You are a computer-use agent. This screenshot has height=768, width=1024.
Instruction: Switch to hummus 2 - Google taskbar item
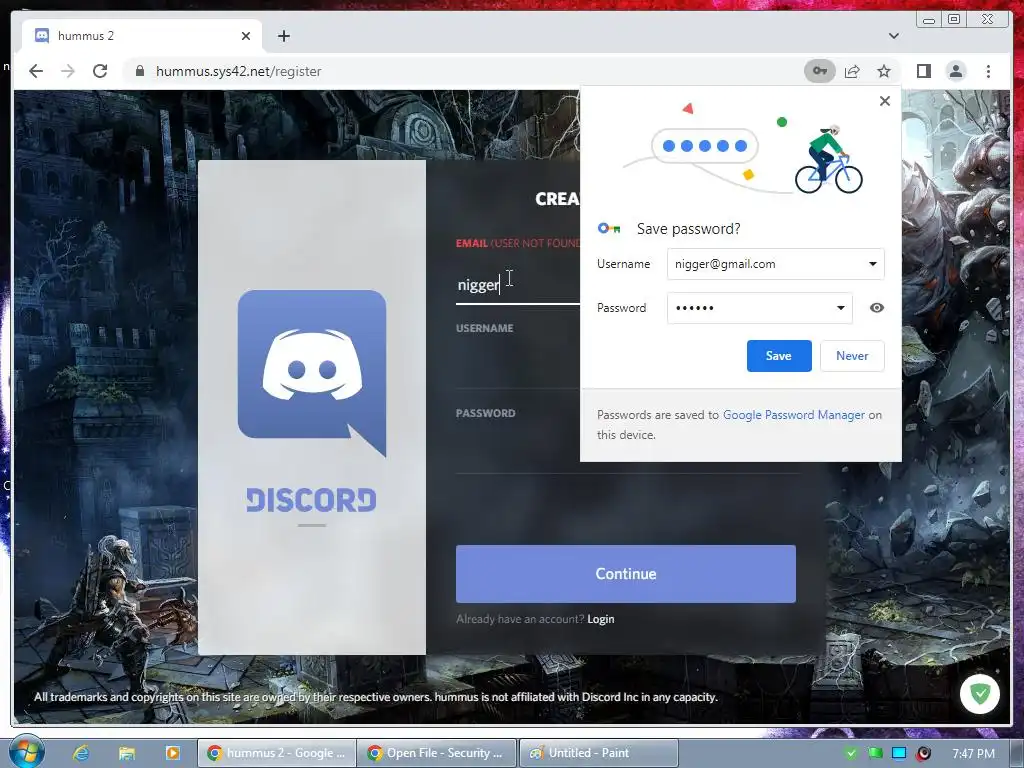point(277,753)
